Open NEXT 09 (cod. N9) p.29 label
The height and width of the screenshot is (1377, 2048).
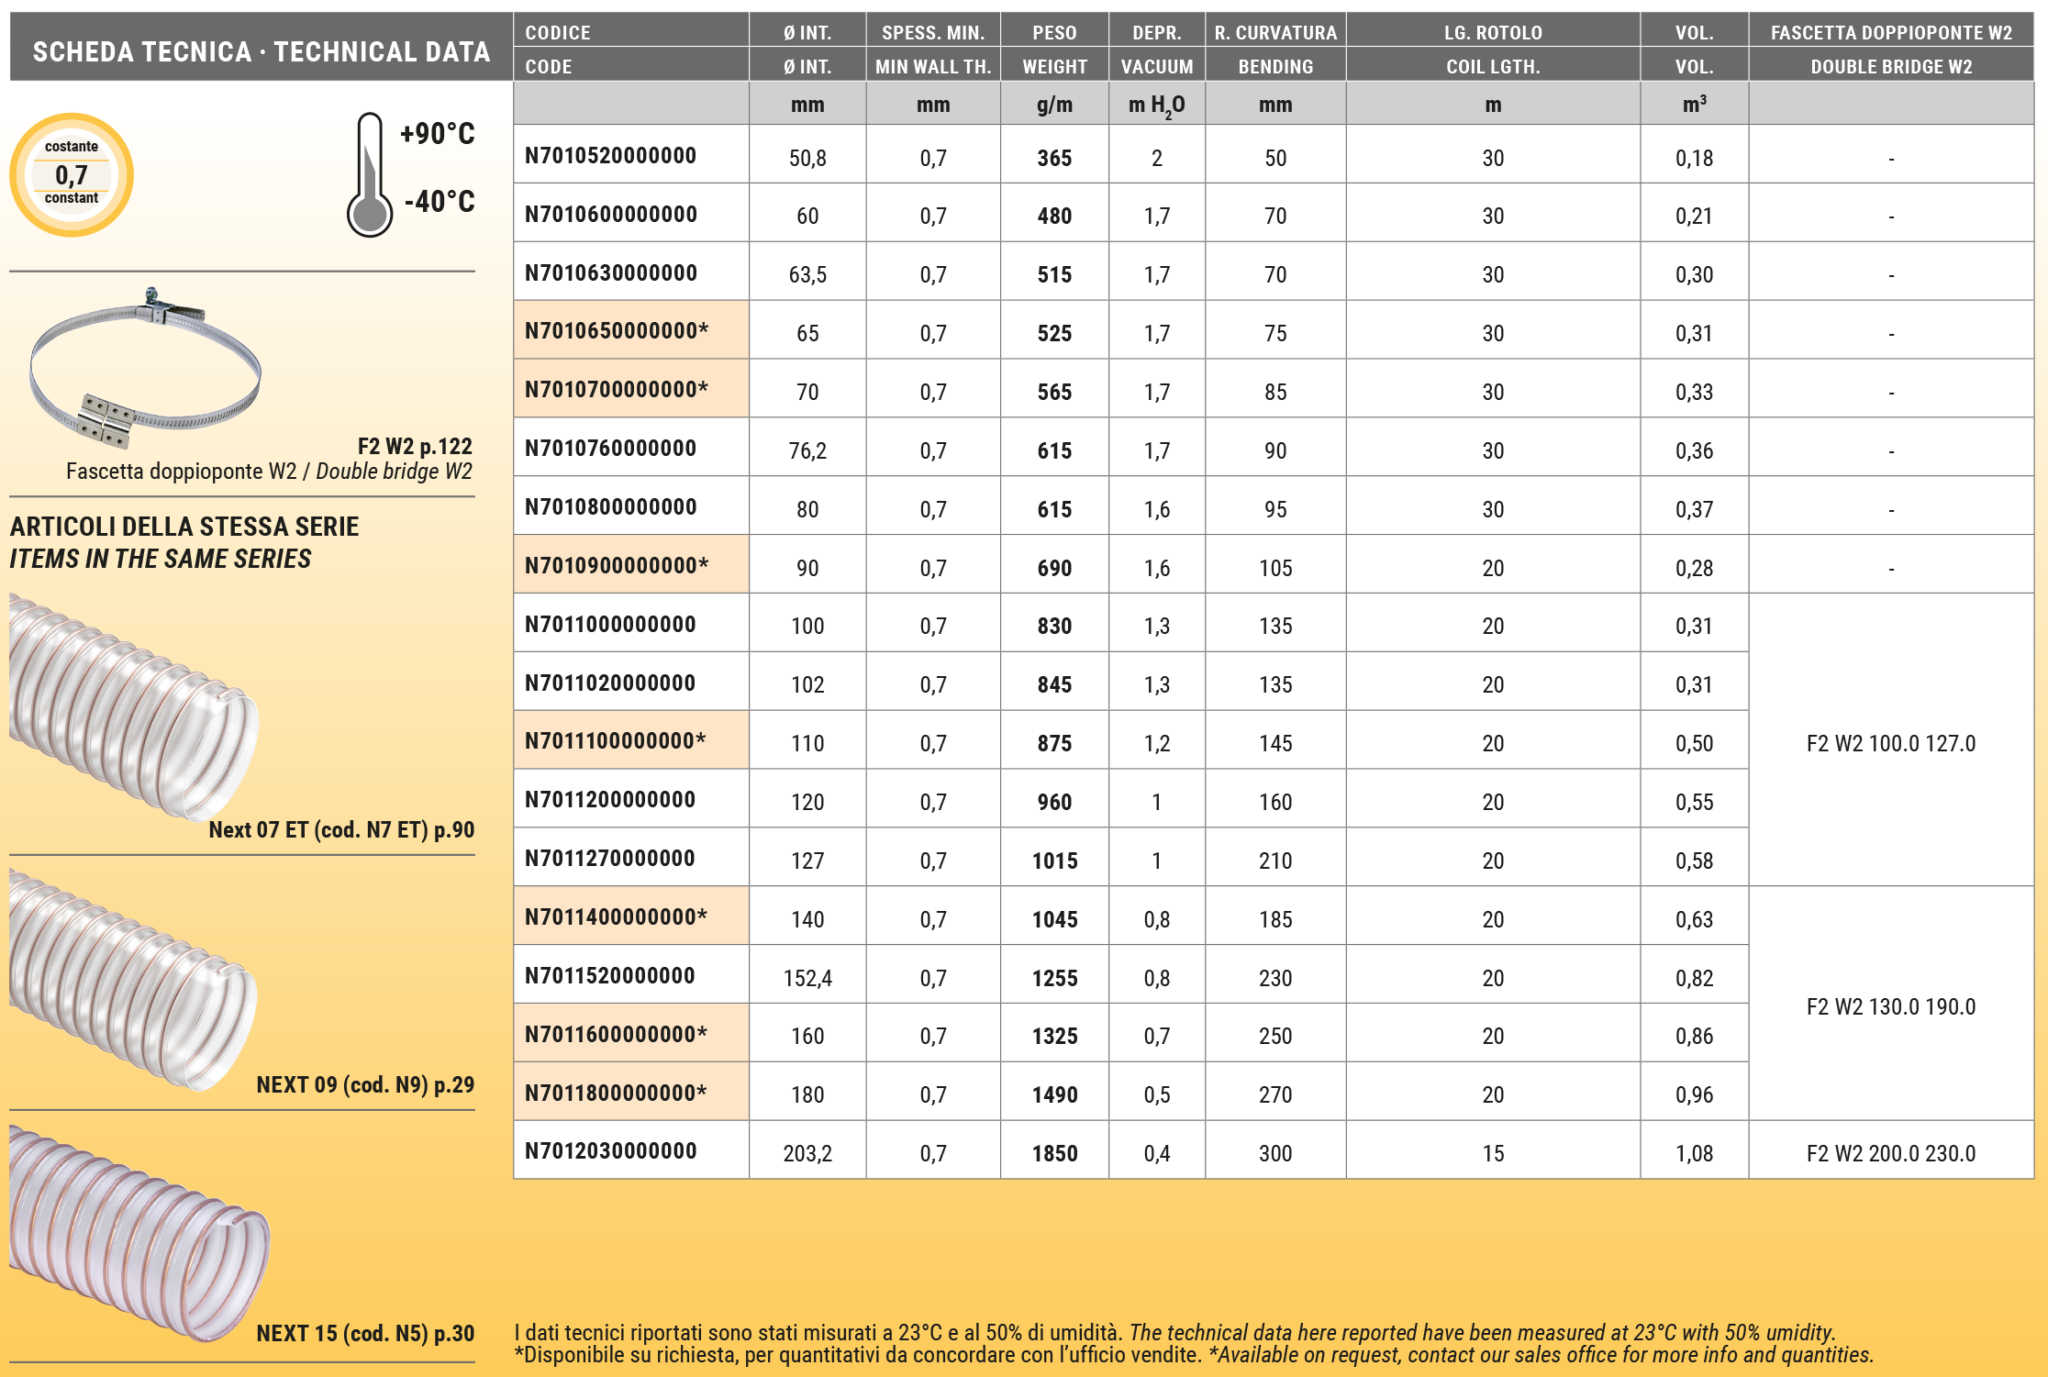click(x=365, y=1084)
